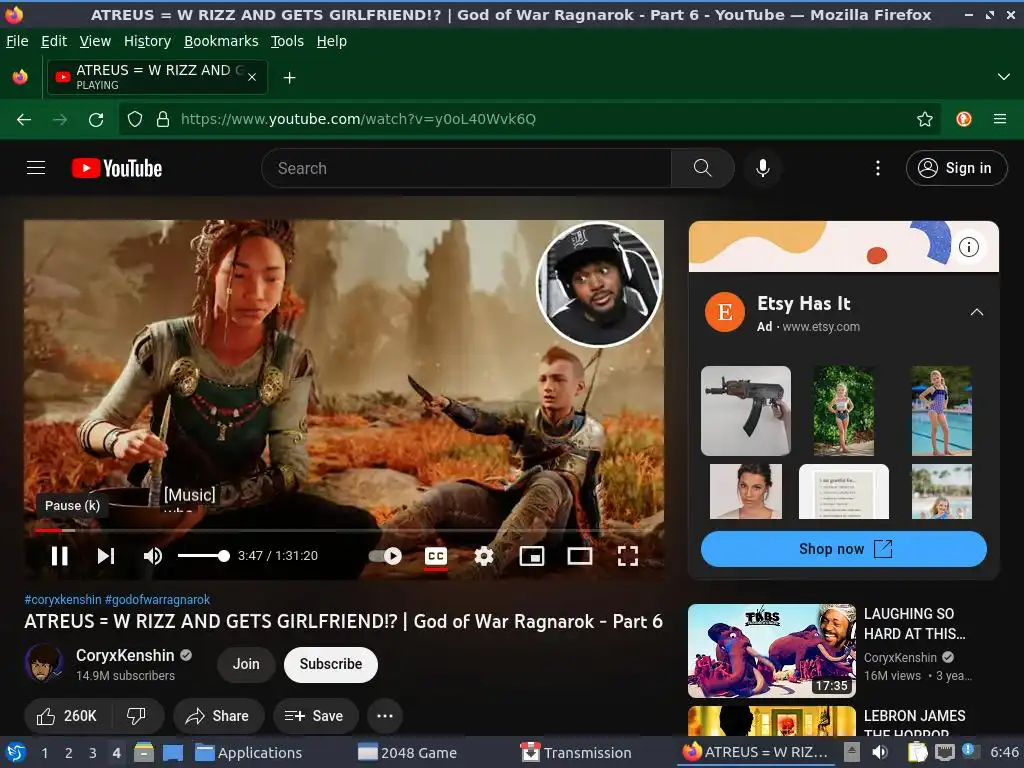
Task: Show site security padlock info
Action: tap(163, 120)
